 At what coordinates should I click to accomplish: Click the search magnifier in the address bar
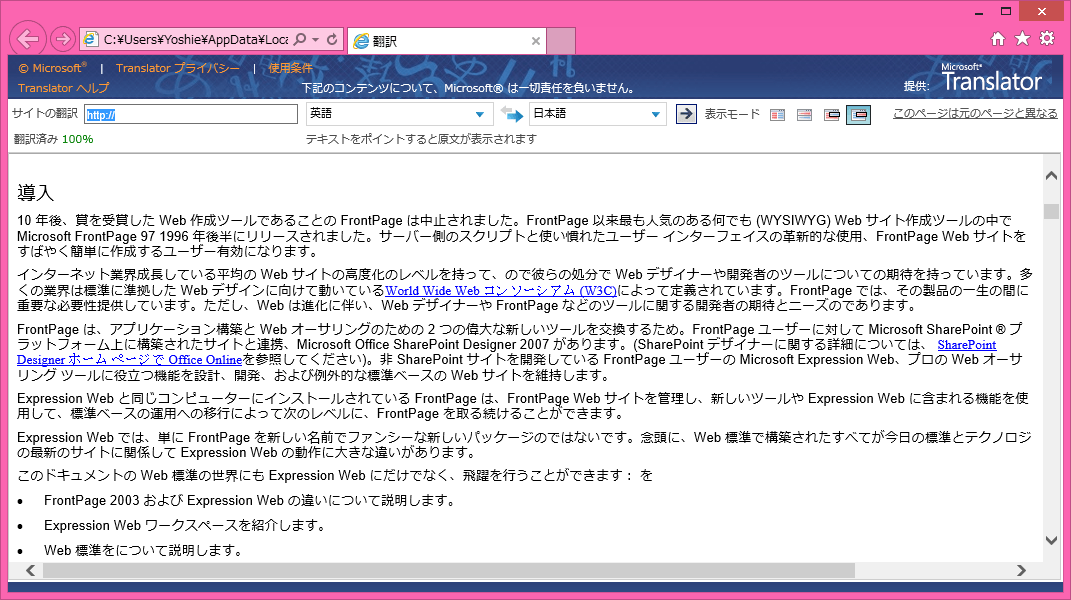pos(300,40)
